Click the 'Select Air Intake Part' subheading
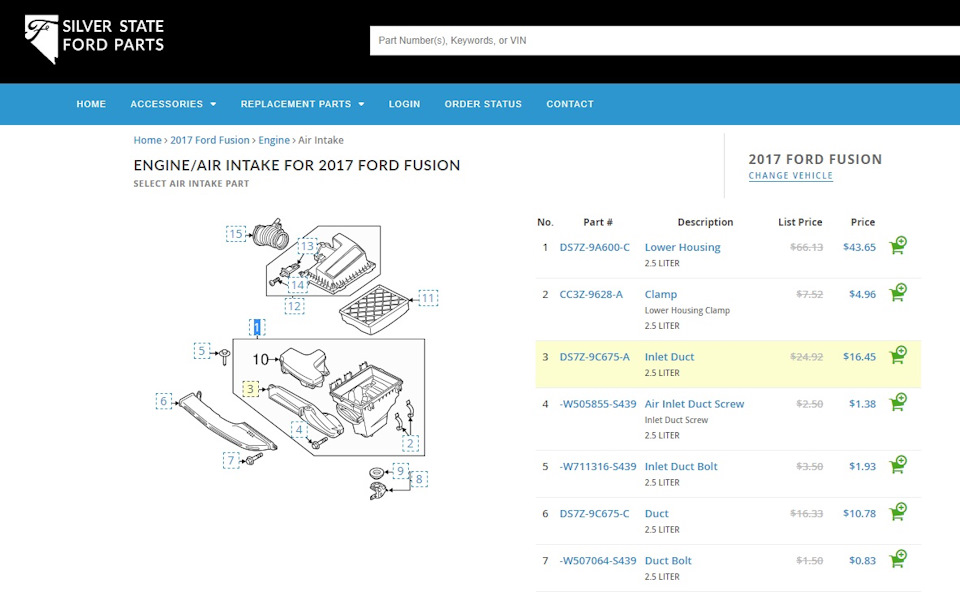Screen dimensions: 960x592 pos(191,184)
